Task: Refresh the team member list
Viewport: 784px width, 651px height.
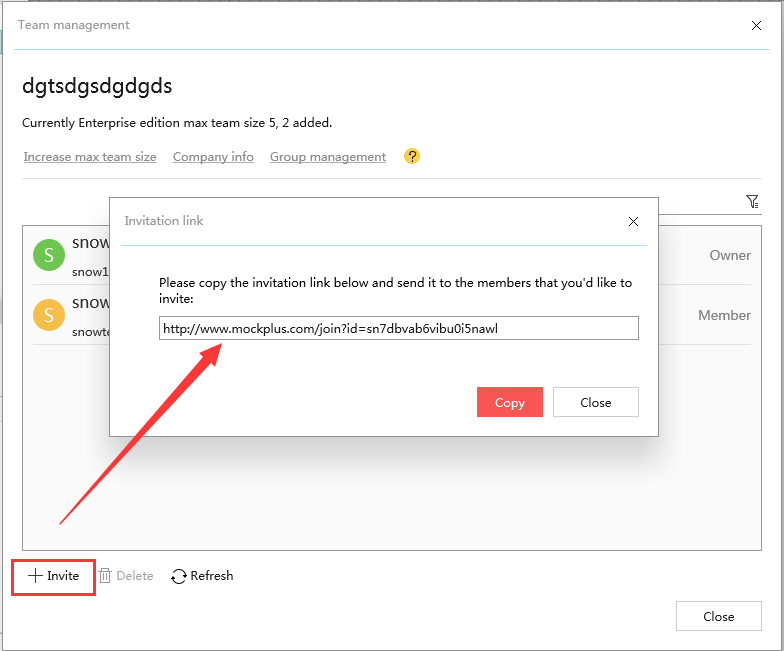Action: [202, 576]
